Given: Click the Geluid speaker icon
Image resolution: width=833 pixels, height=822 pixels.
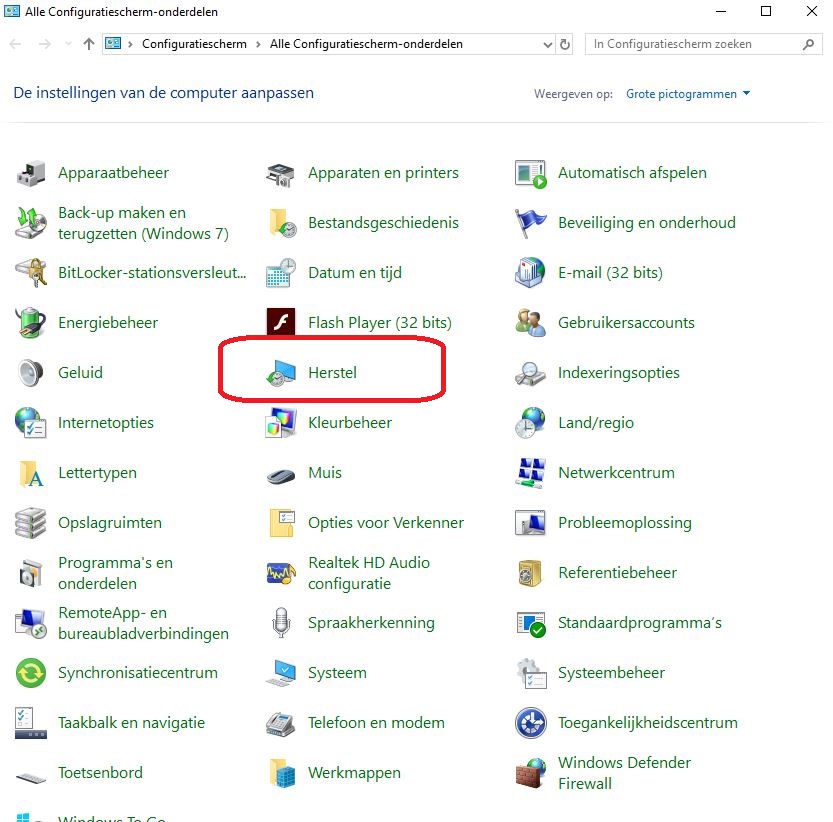Looking at the screenshot, I should point(31,373).
